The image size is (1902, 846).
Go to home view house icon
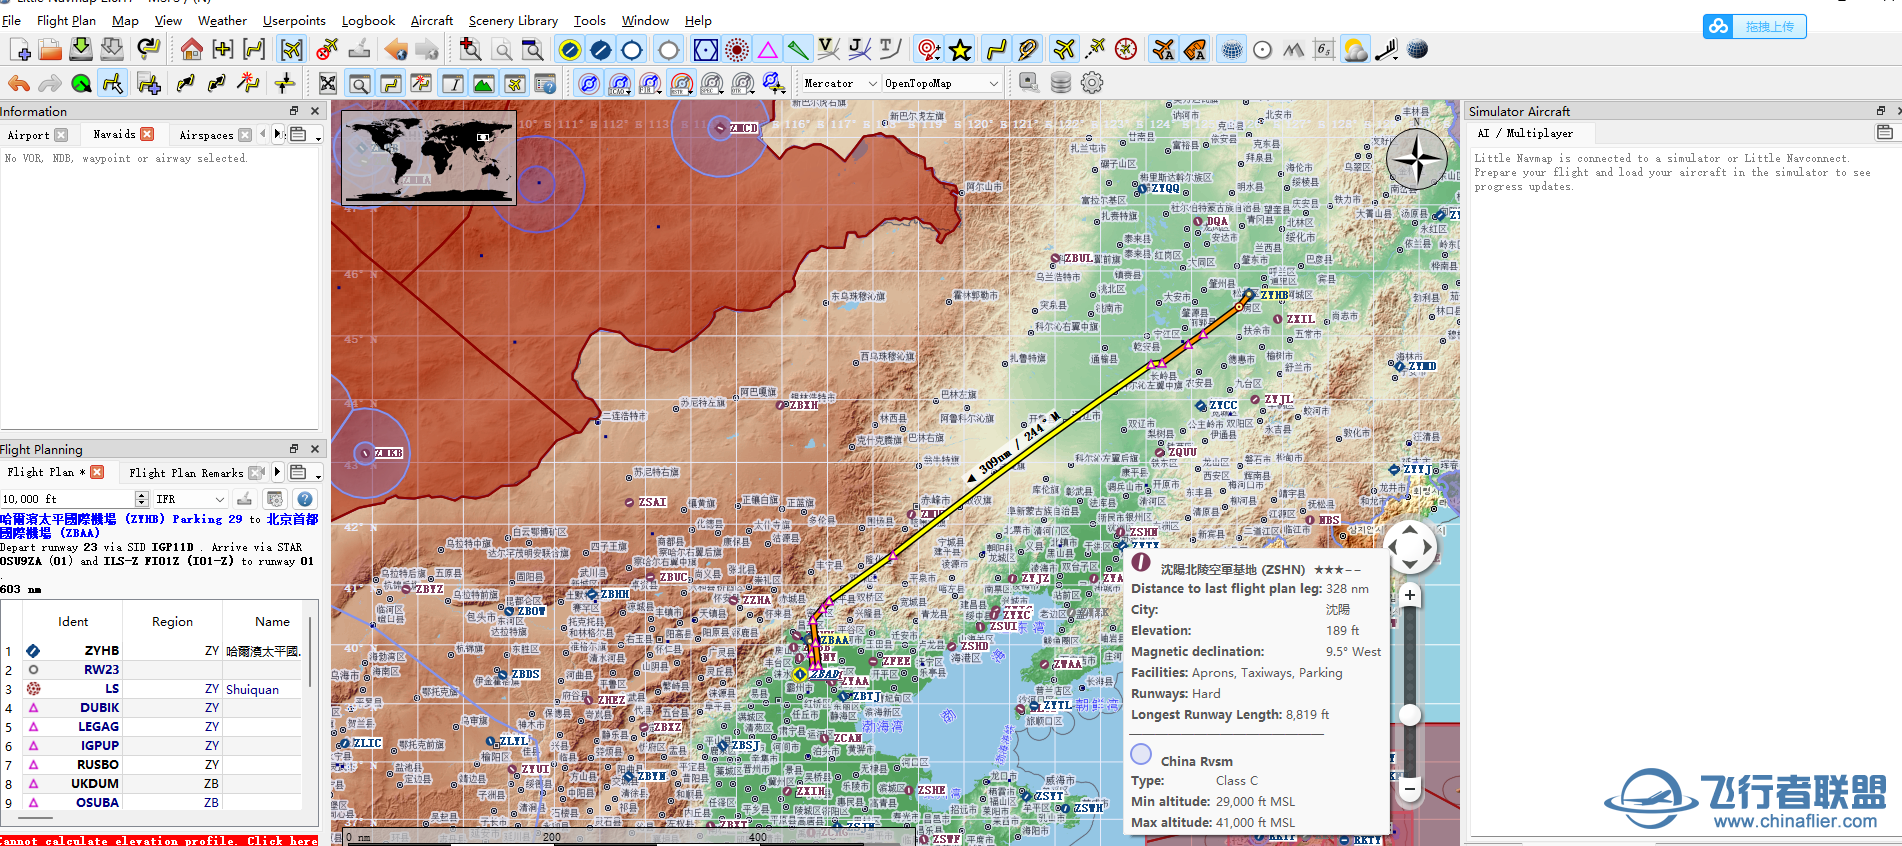click(x=192, y=49)
